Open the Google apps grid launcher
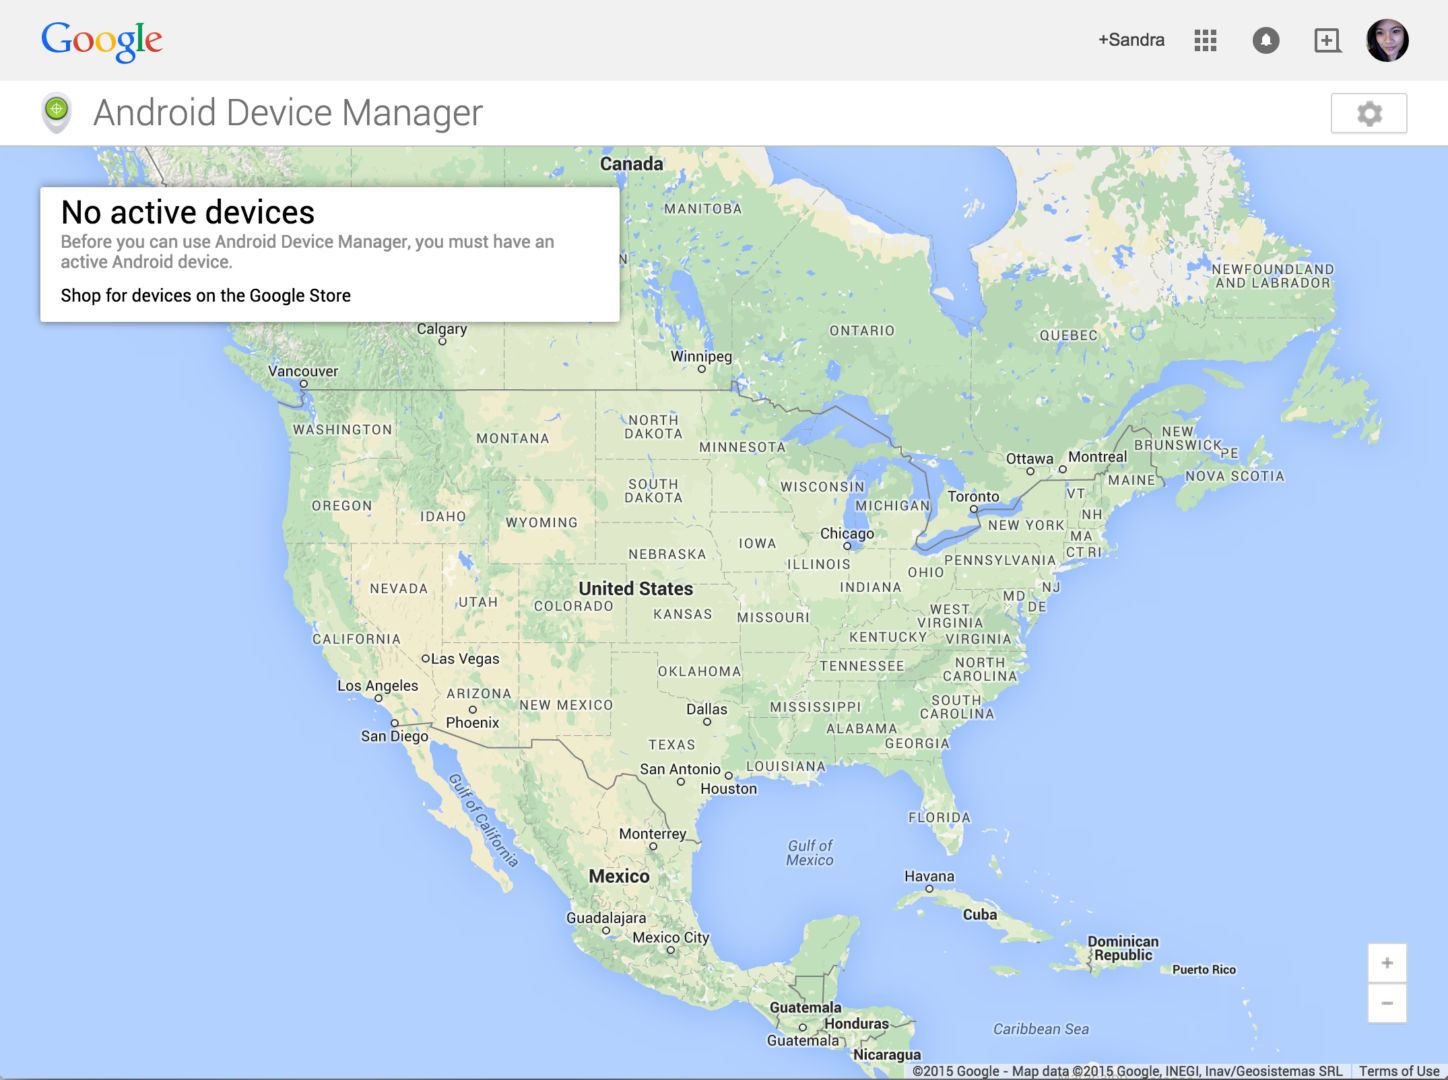The height and width of the screenshot is (1080, 1448). pyautogui.click(x=1205, y=40)
